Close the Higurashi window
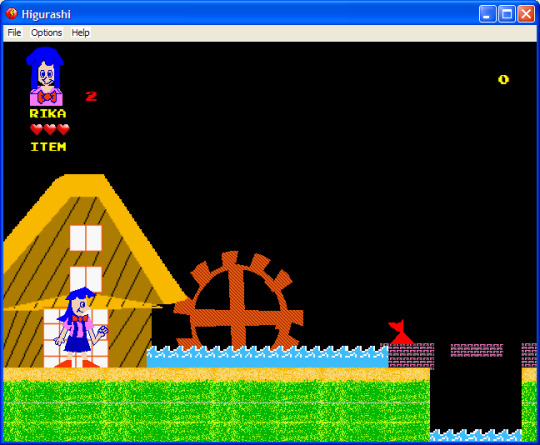Screen dimensions: 540x445 pos(526,14)
